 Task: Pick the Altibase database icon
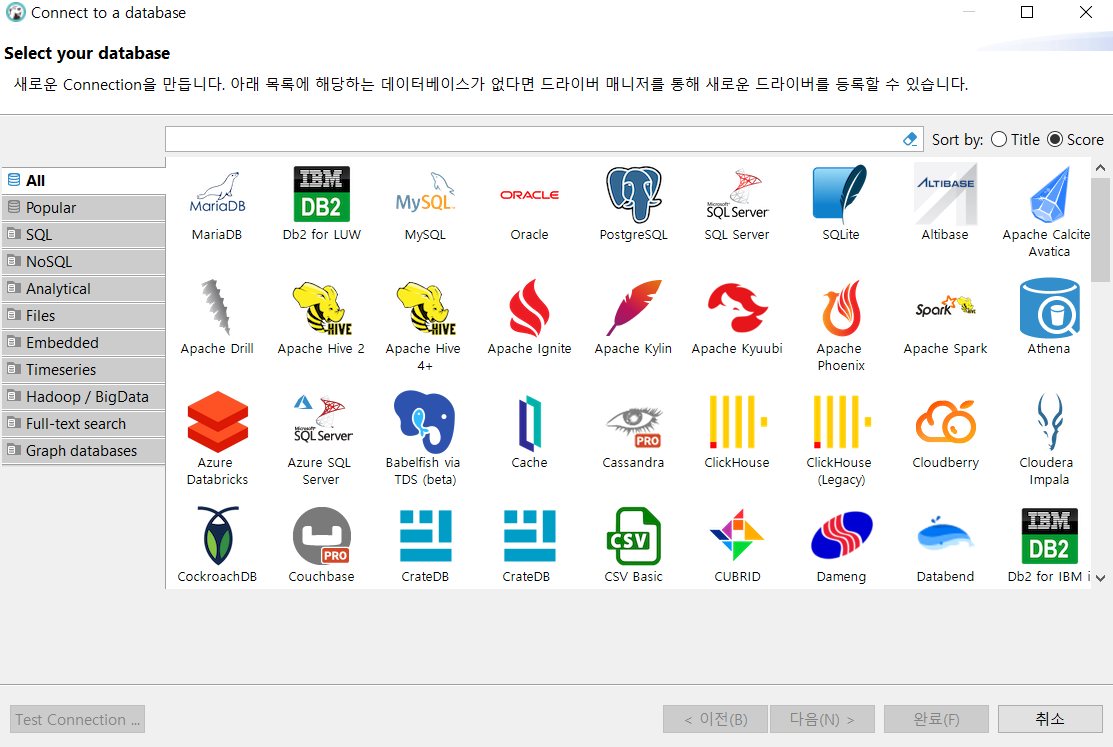coord(945,194)
